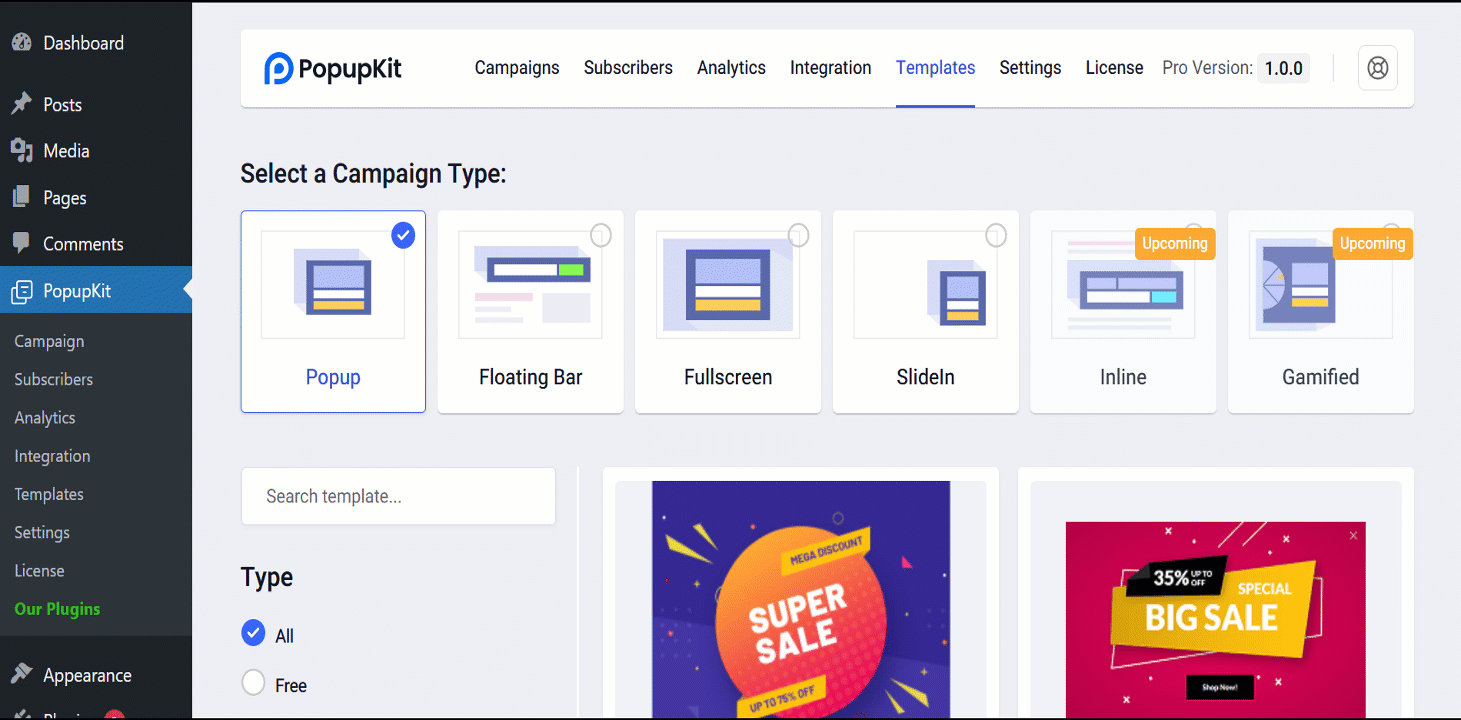Switch to the Campaigns tab
This screenshot has height=720, width=1461.
[517, 68]
